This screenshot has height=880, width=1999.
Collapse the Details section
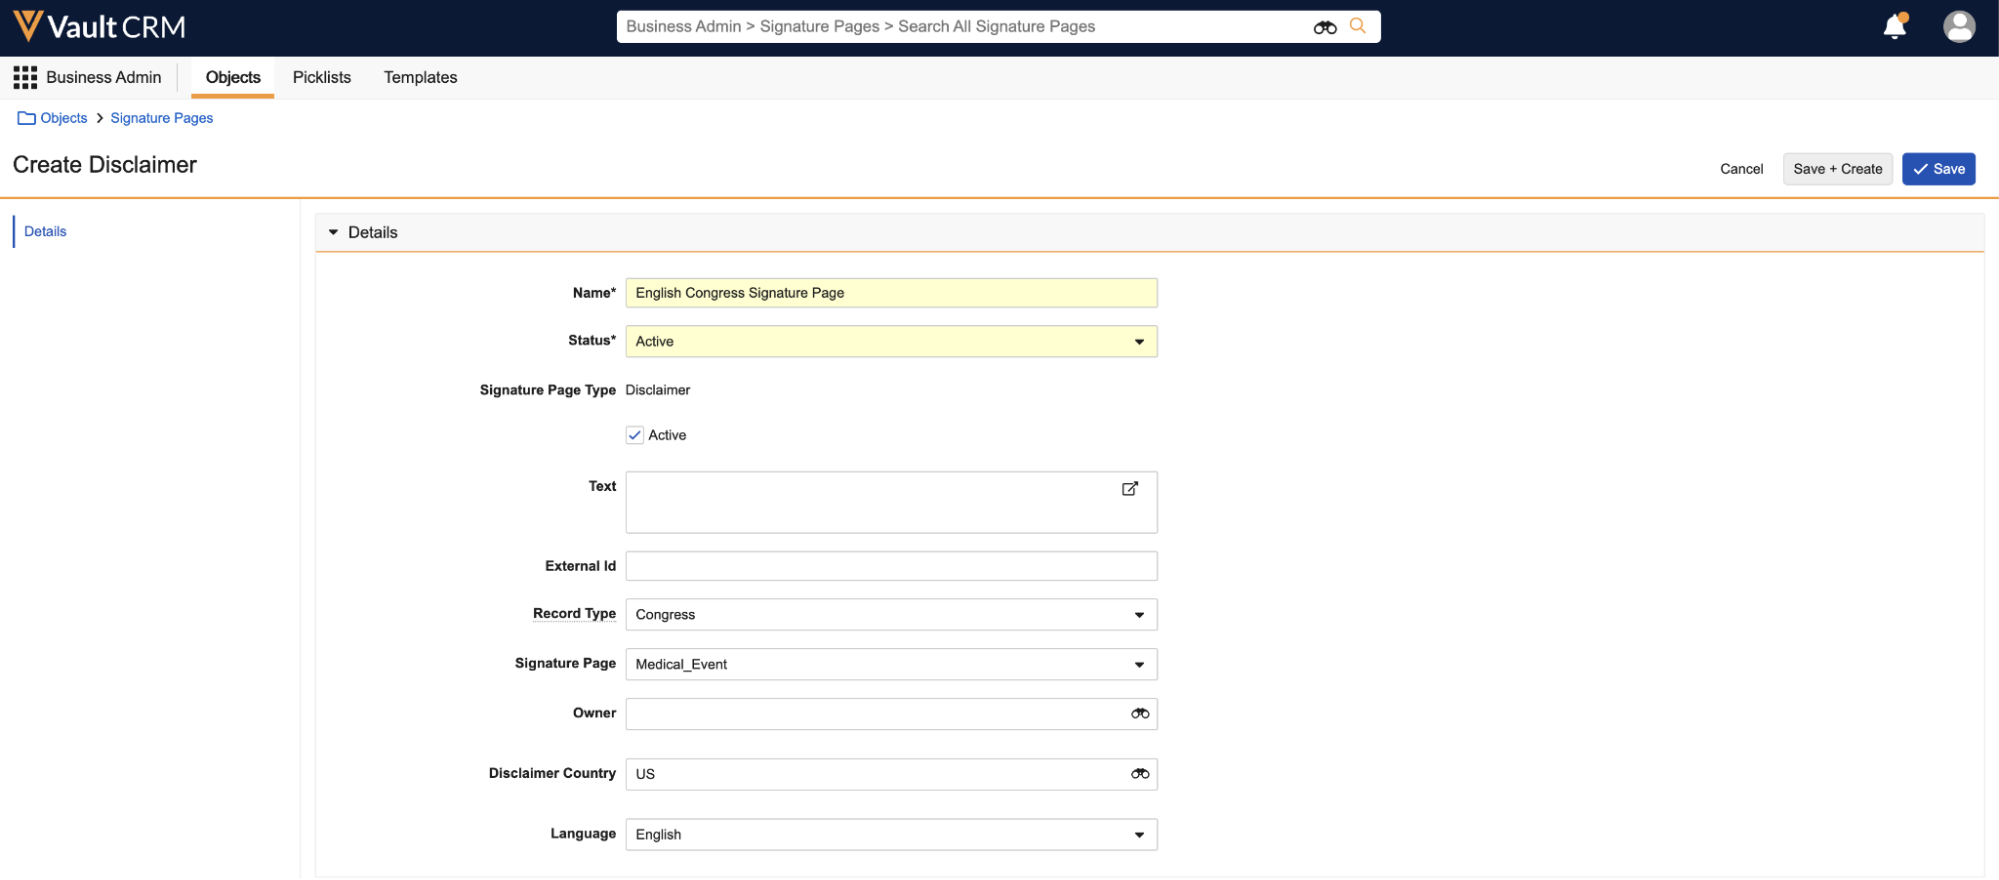click(x=334, y=232)
